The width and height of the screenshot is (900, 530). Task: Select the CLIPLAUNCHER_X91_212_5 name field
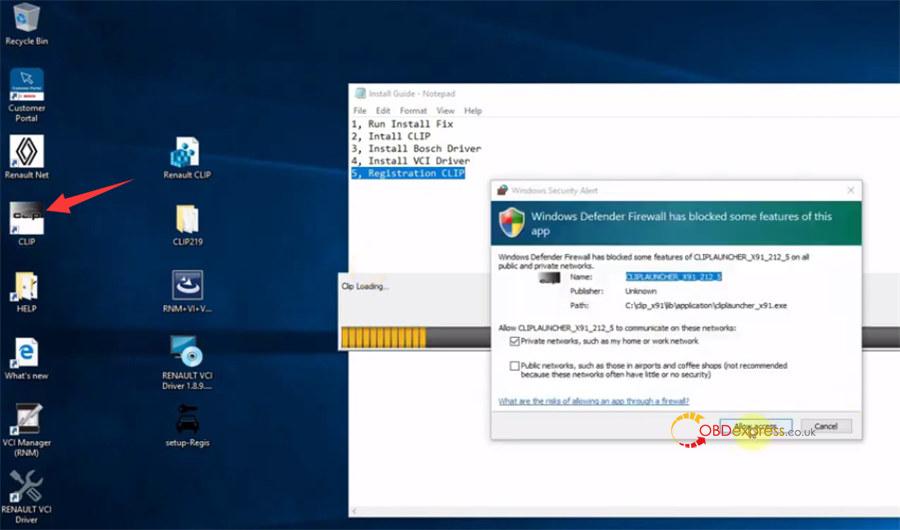(673, 277)
